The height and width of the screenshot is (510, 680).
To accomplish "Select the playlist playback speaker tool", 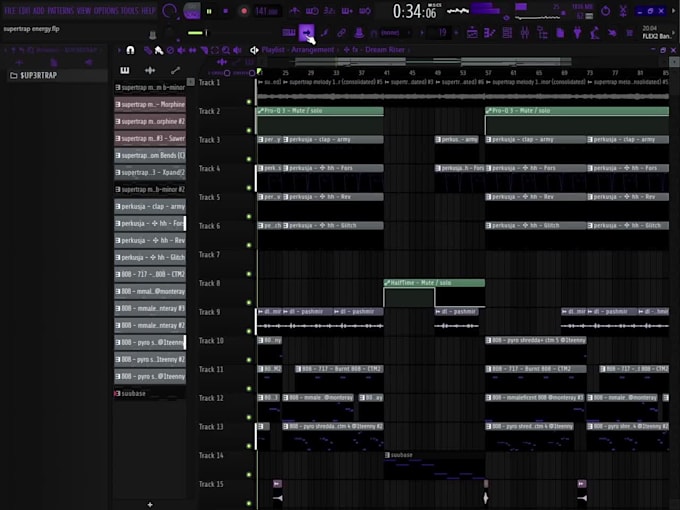I will pyautogui.click(x=237, y=51).
